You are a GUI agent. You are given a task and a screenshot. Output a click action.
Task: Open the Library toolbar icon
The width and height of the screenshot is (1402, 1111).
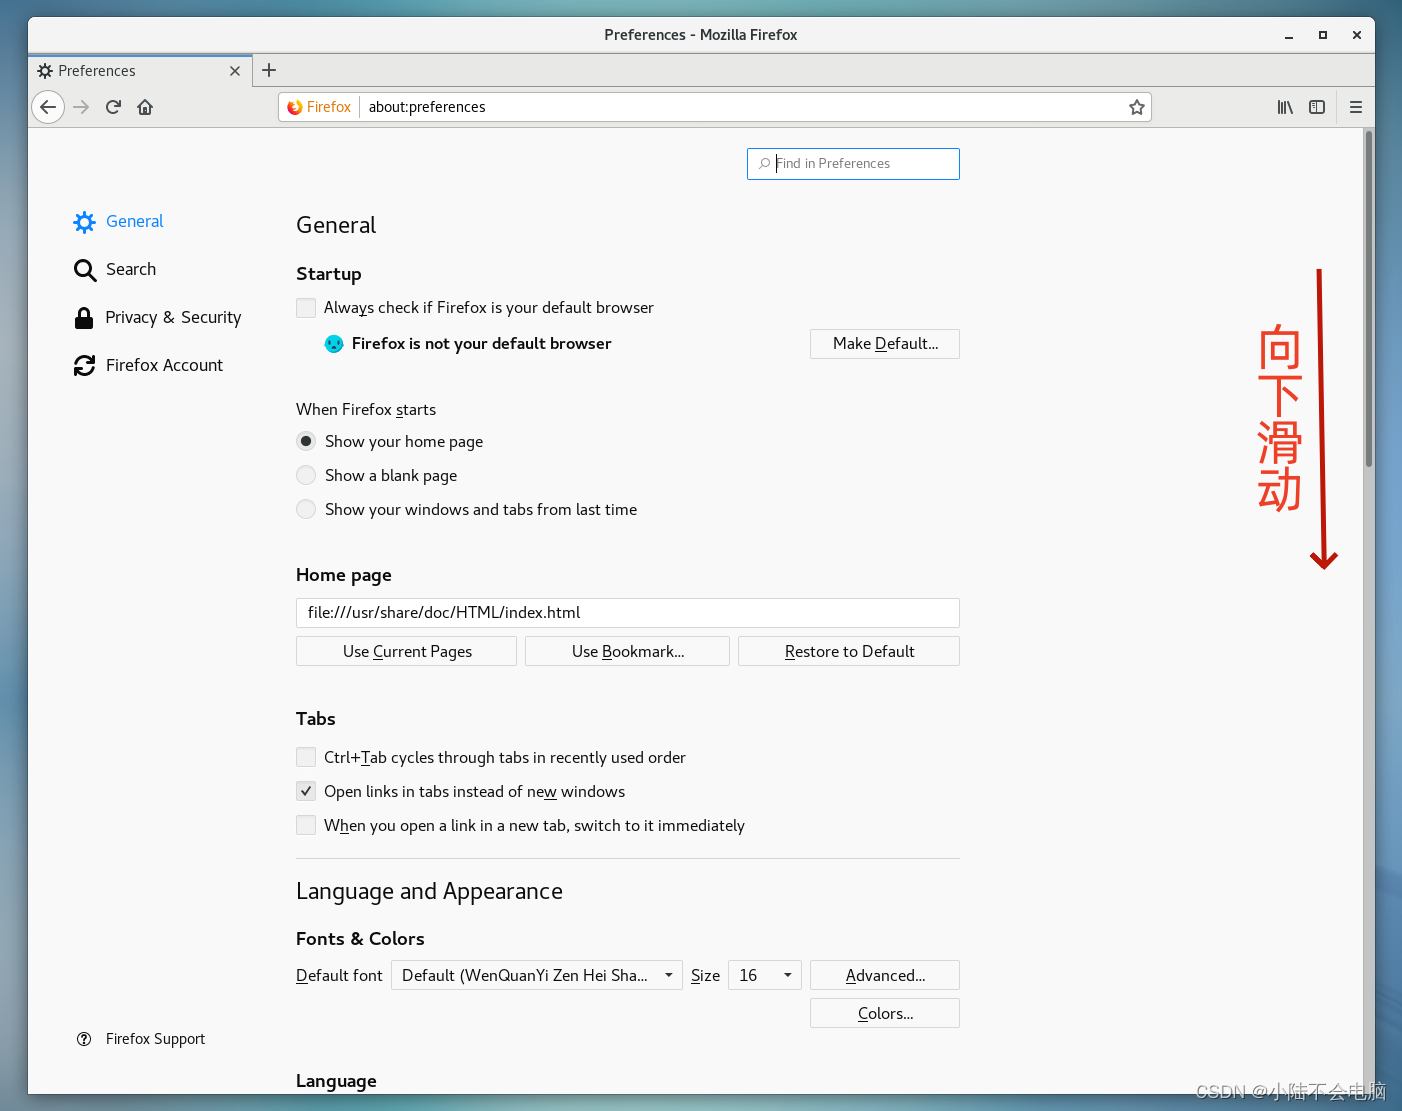[x=1285, y=107]
